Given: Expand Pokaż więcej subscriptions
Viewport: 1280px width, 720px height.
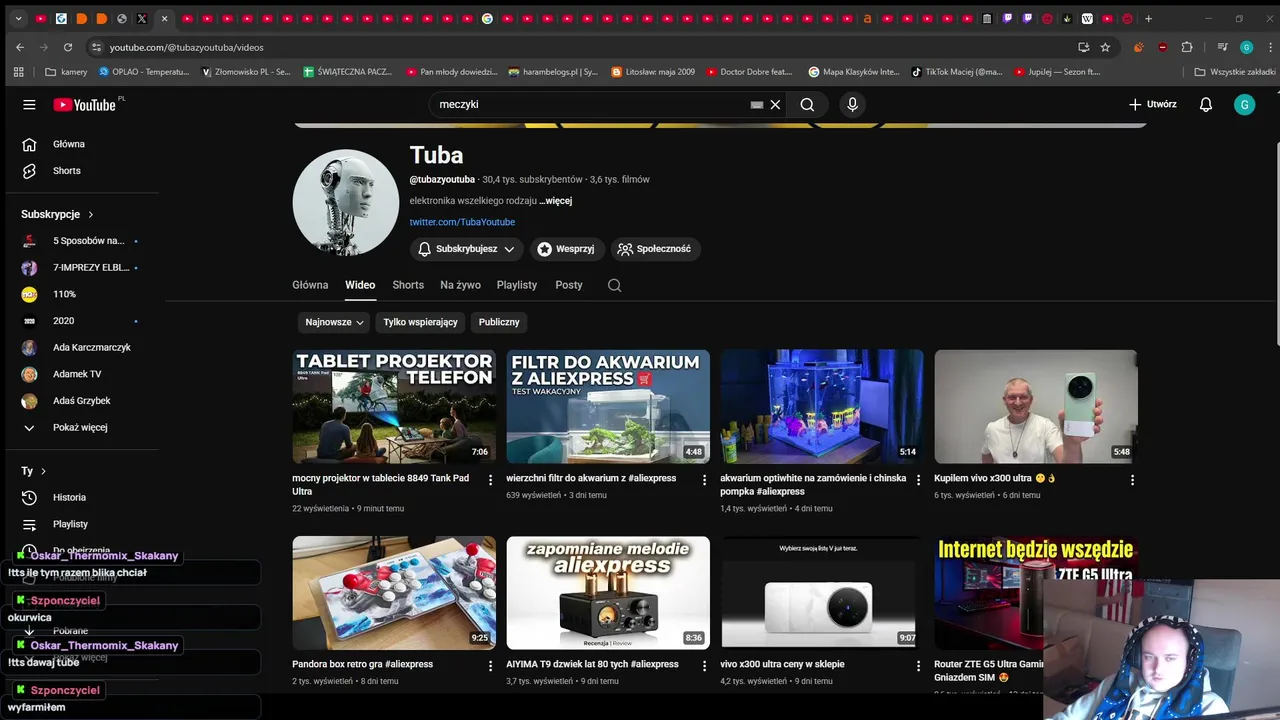Looking at the screenshot, I should point(80,427).
